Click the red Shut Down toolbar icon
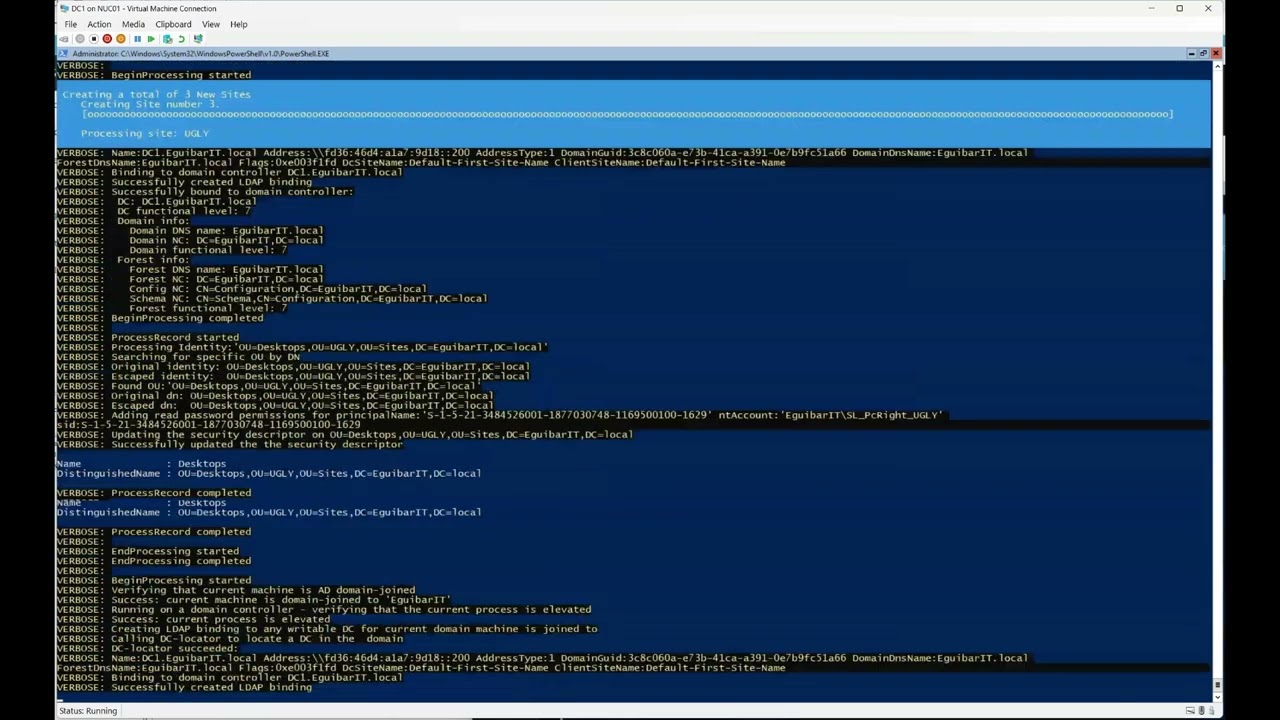This screenshot has height=720, width=1280. [107, 39]
